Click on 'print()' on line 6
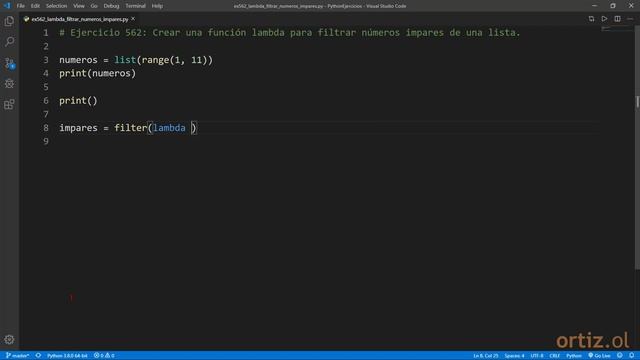The width and height of the screenshot is (640, 360). coord(78,101)
